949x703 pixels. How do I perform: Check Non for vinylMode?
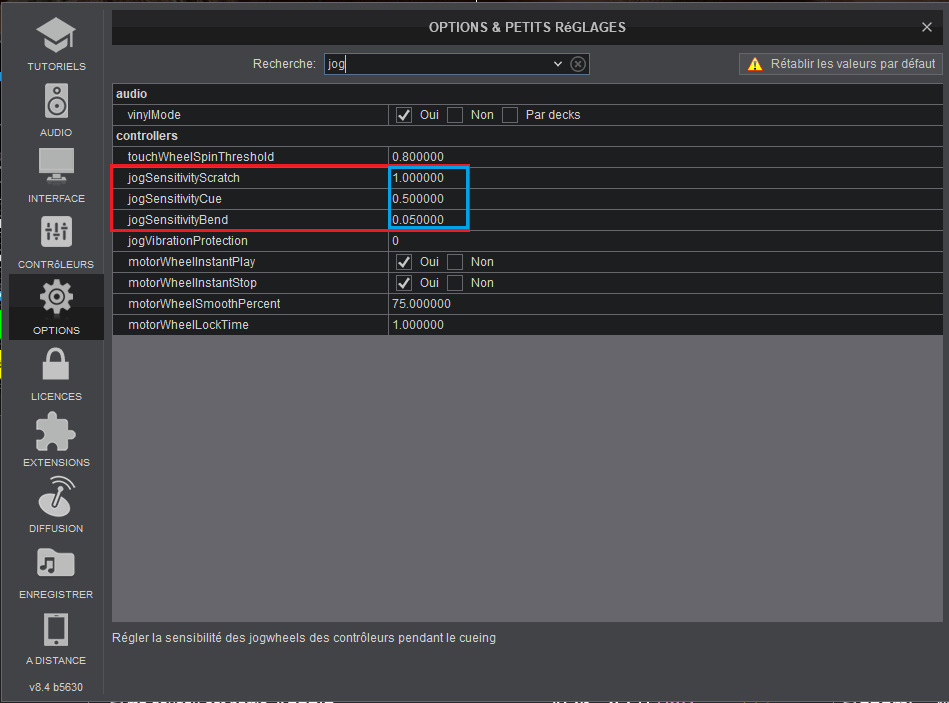point(455,115)
